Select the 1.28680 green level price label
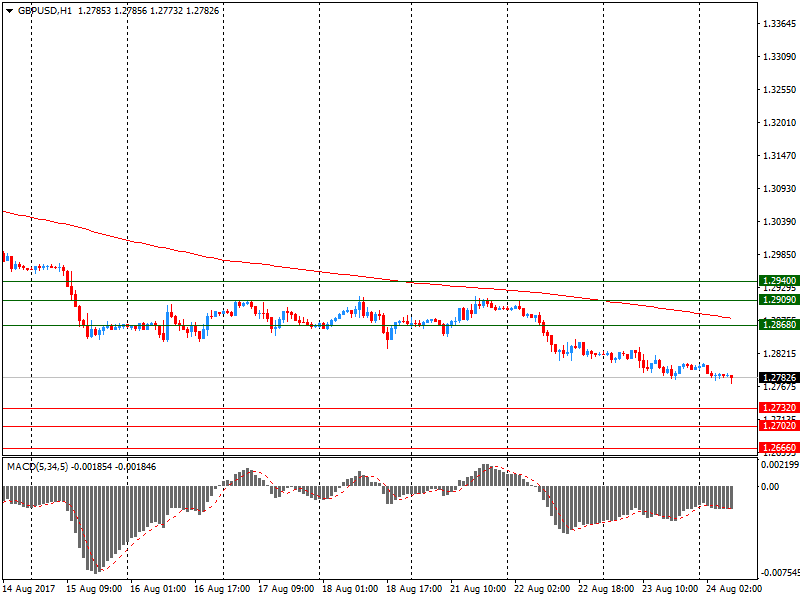Viewport: 800px width, 600px height. click(779, 324)
